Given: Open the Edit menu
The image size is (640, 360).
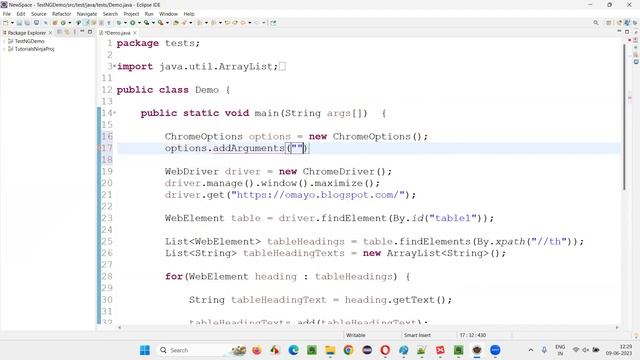Looking at the screenshot, I should click(21, 14).
